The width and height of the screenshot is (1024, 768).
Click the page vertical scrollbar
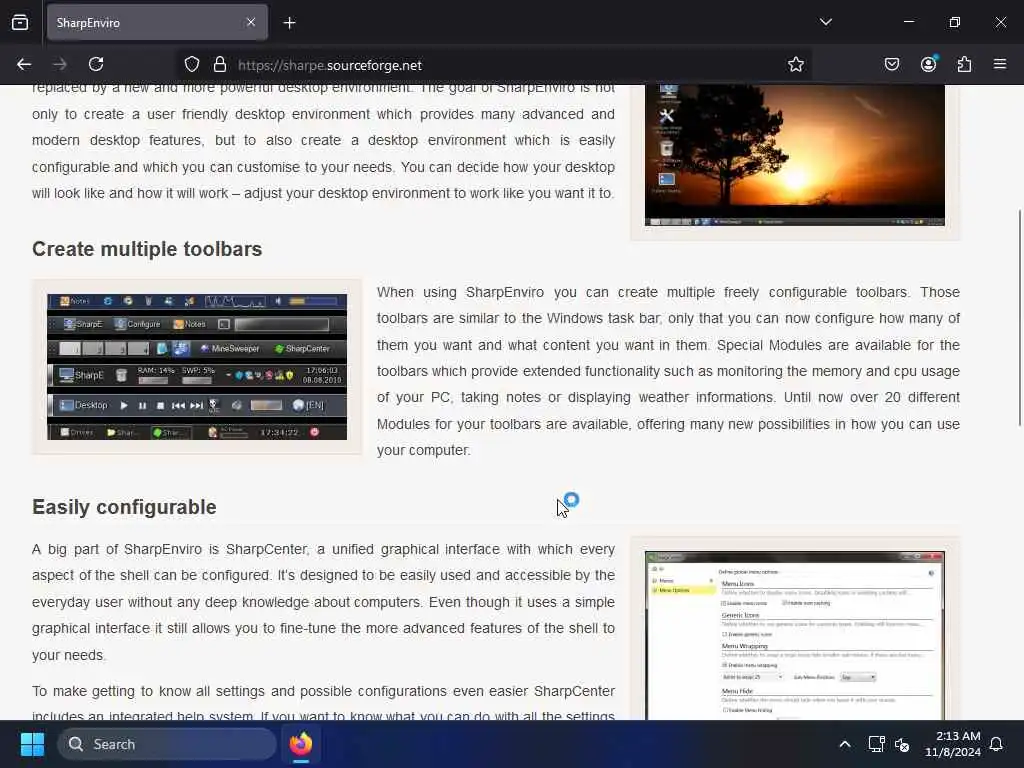click(1019, 318)
